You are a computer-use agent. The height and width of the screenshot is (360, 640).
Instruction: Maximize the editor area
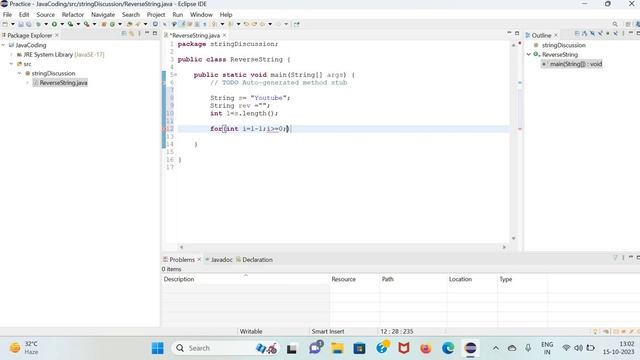pos(517,33)
